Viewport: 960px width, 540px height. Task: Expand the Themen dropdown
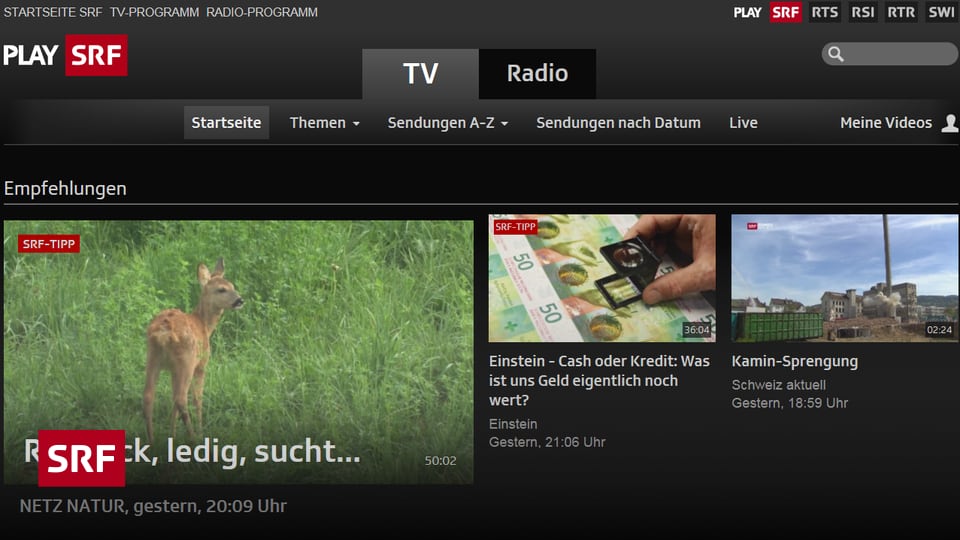[x=324, y=123]
